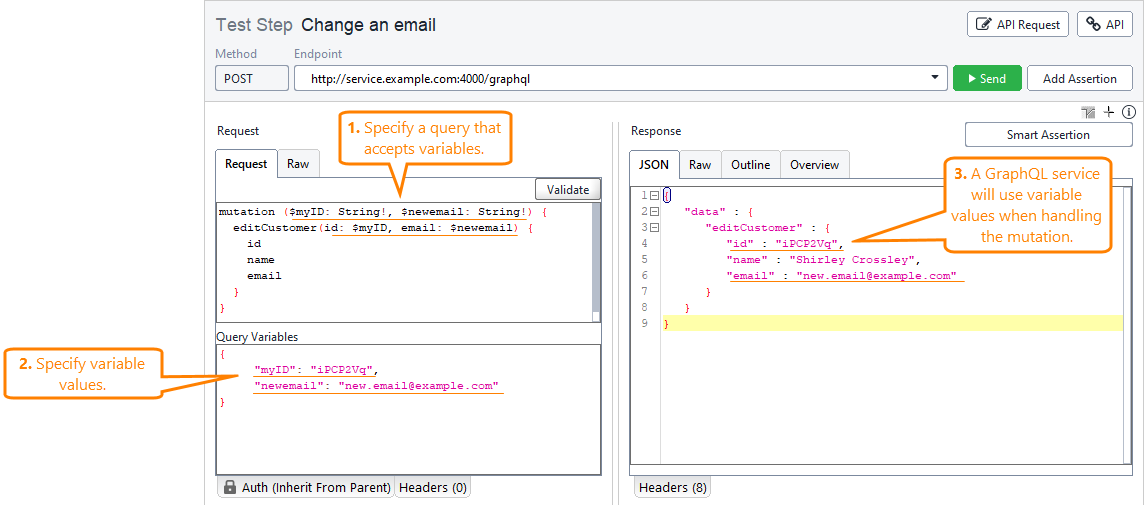Collapse the "editCustomer" node on line 3

click(x=654, y=227)
